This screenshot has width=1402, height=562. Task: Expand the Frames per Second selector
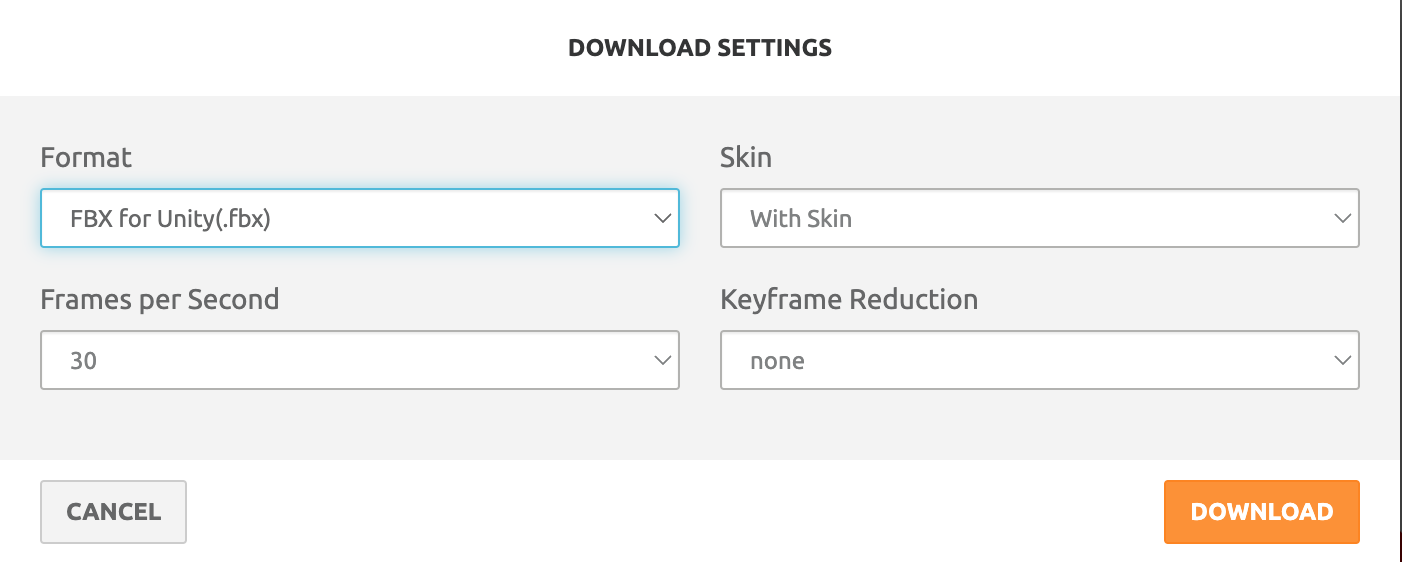click(360, 360)
